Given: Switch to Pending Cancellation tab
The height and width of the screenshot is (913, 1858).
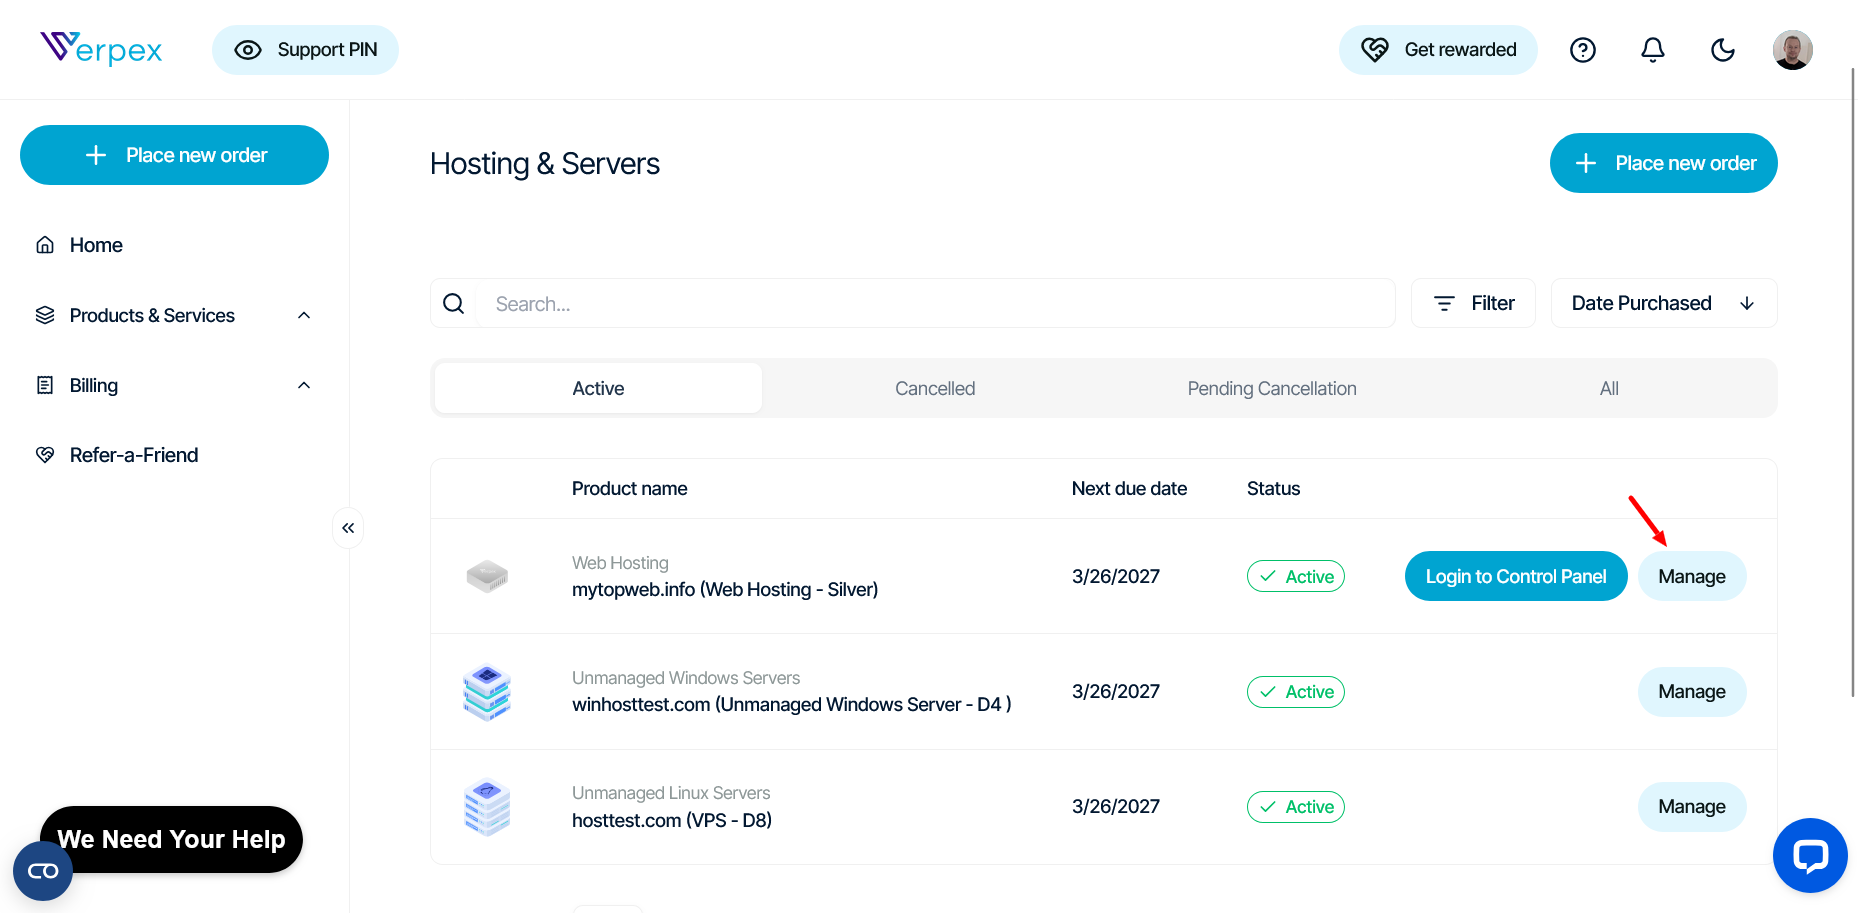Looking at the screenshot, I should [x=1272, y=388].
